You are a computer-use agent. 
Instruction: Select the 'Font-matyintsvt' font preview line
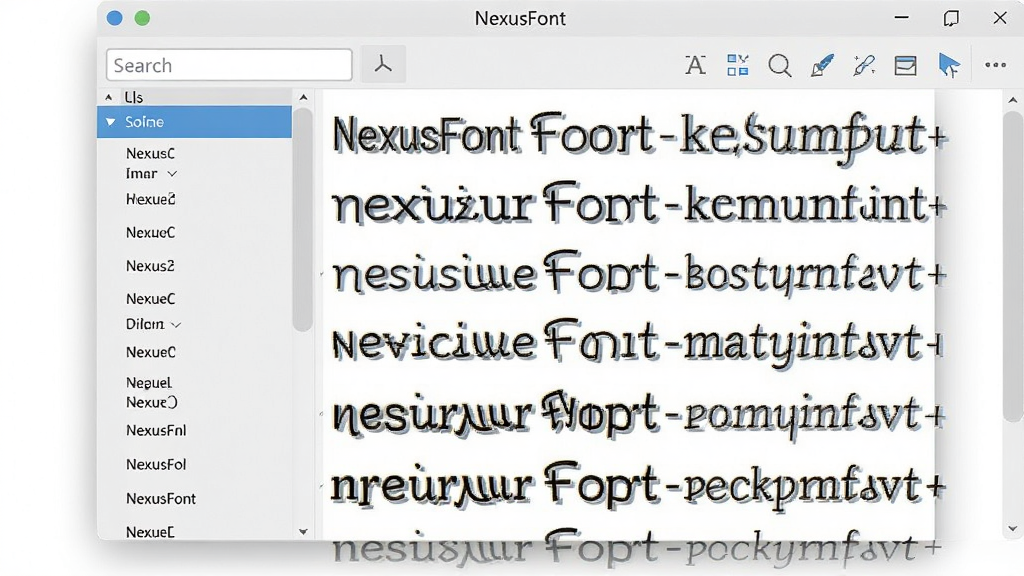click(637, 342)
